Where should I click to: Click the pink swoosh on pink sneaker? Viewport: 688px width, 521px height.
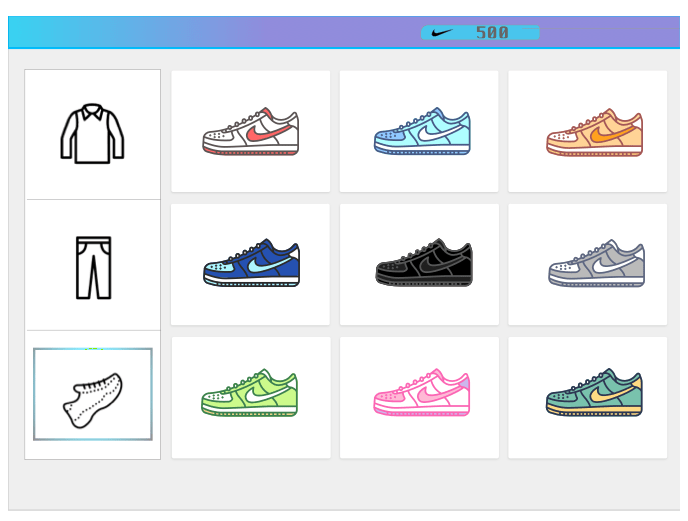coord(439,394)
